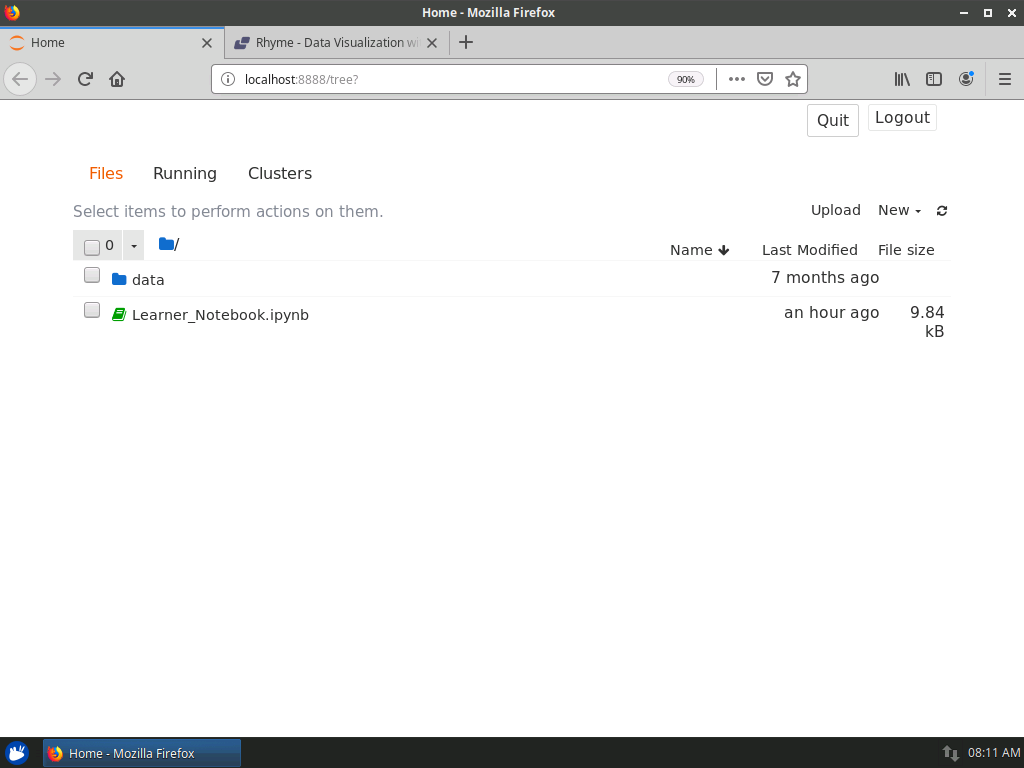This screenshot has width=1024, height=768.
Task: Click the Name sort arrow
Action: pos(724,250)
